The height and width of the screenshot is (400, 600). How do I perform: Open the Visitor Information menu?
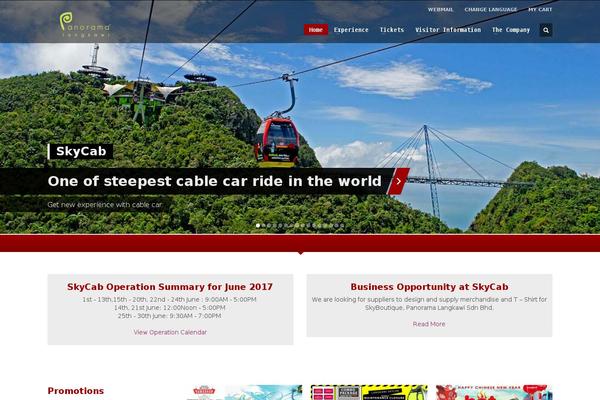tap(448, 30)
